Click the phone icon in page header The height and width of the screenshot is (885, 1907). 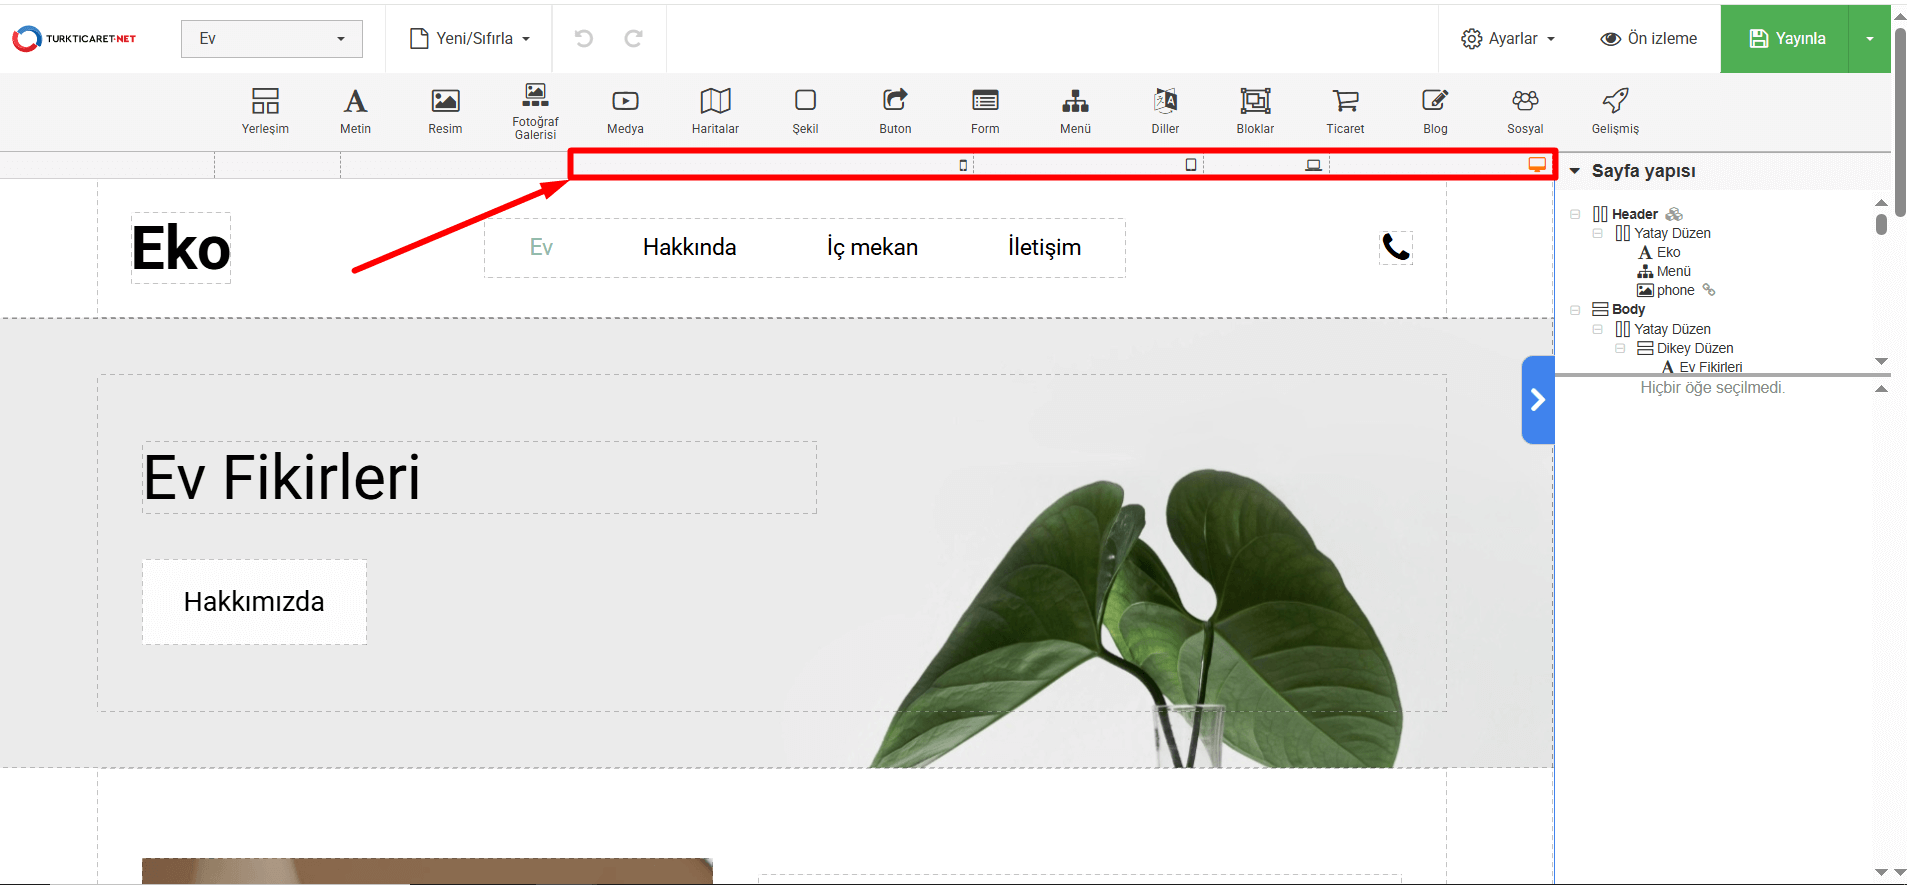1396,247
